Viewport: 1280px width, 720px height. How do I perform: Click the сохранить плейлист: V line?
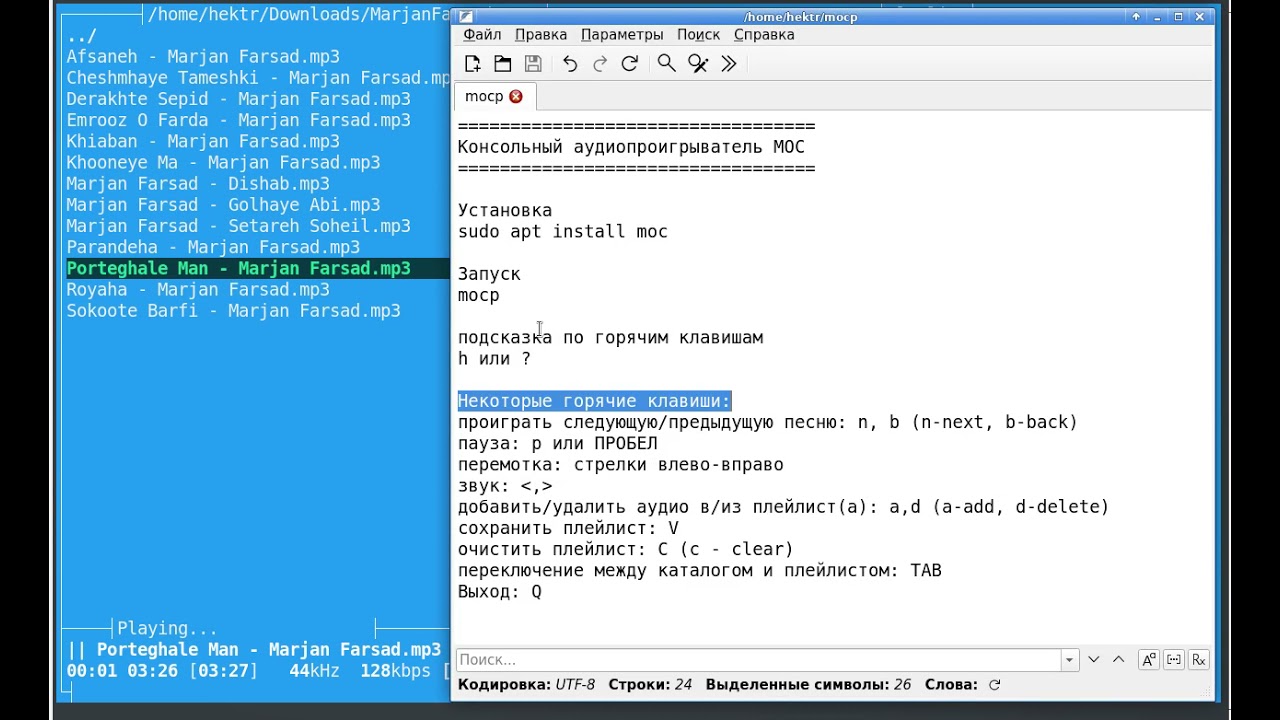[568, 528]
